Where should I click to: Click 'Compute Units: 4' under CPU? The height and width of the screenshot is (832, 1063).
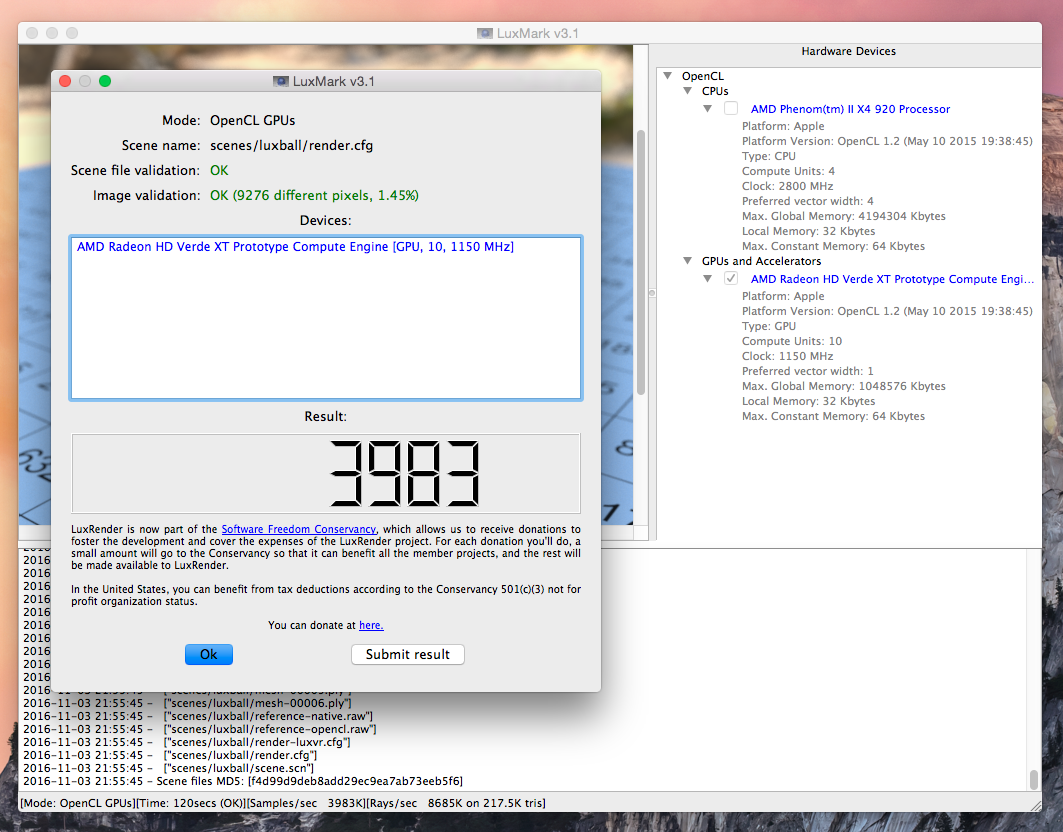tap(788, 172)
